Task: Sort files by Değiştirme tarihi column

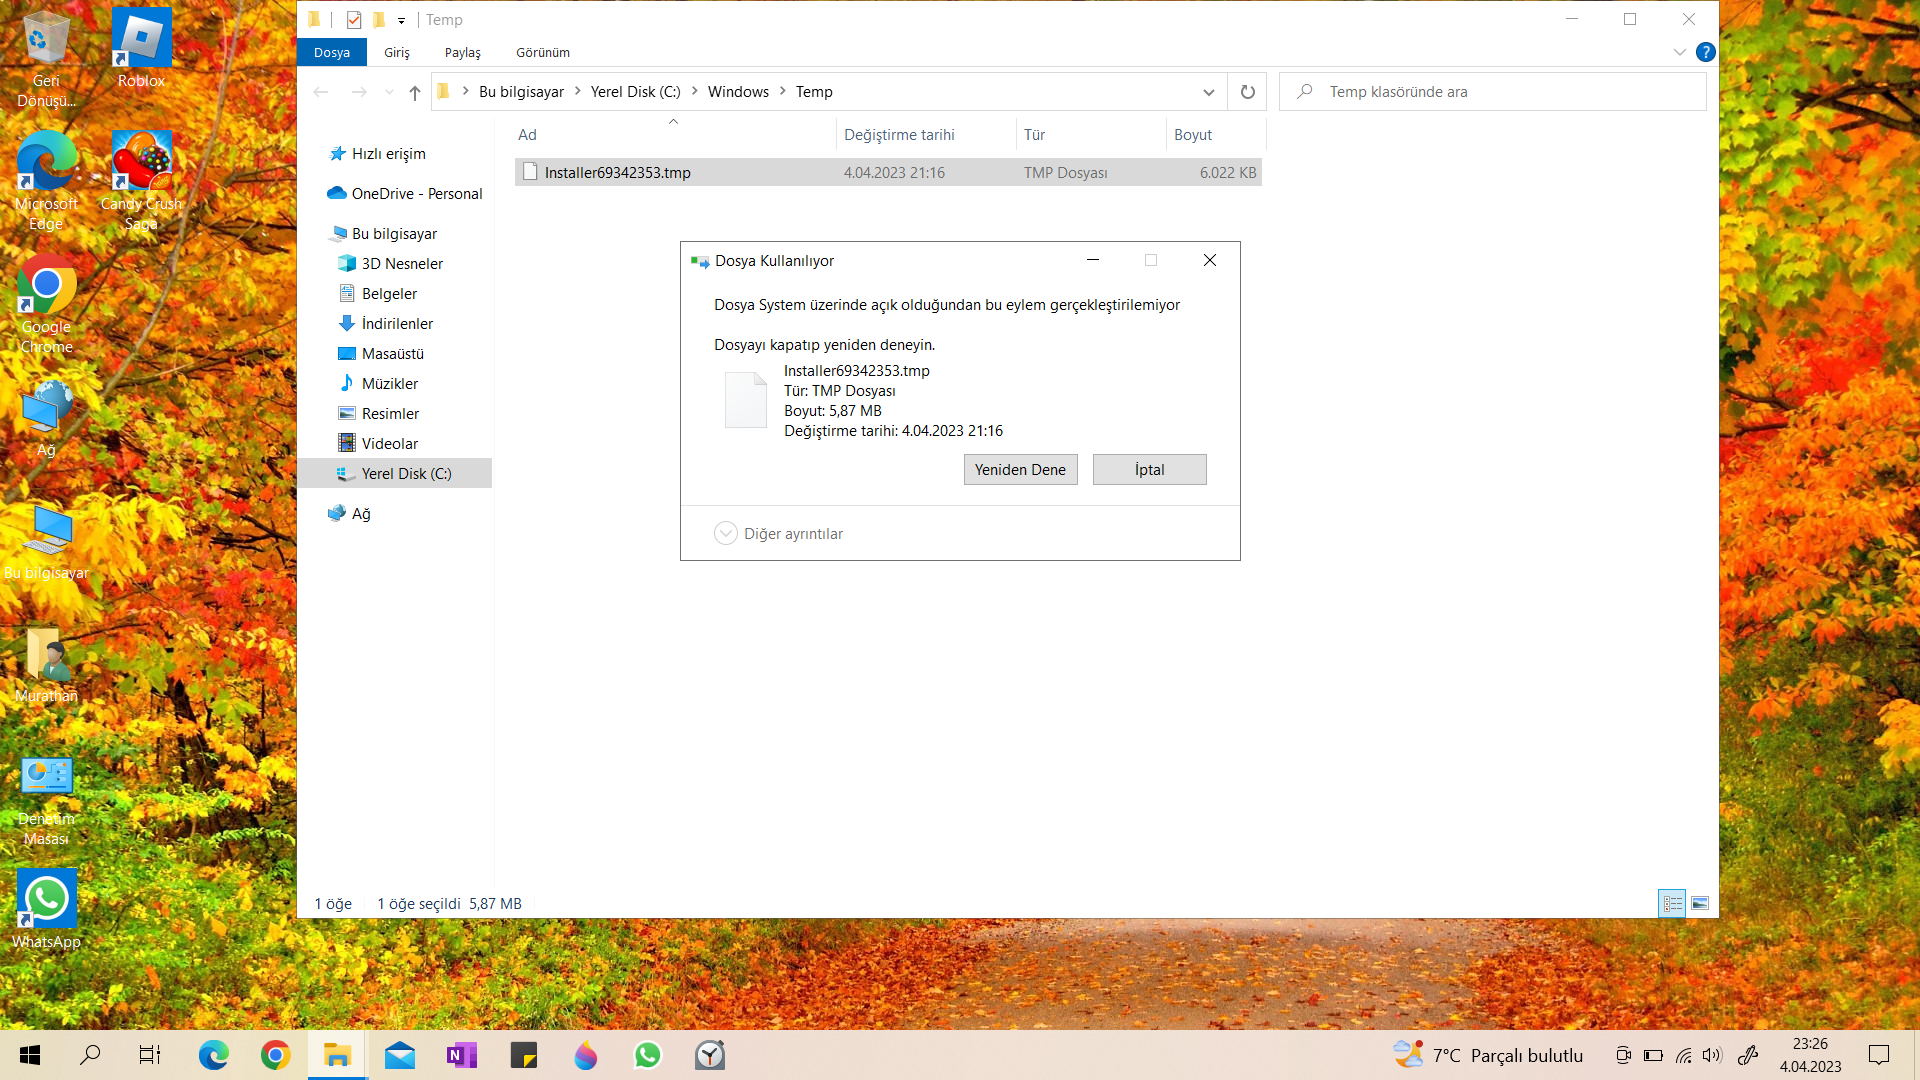Action: pyautogui.click(x=899, y=135)
